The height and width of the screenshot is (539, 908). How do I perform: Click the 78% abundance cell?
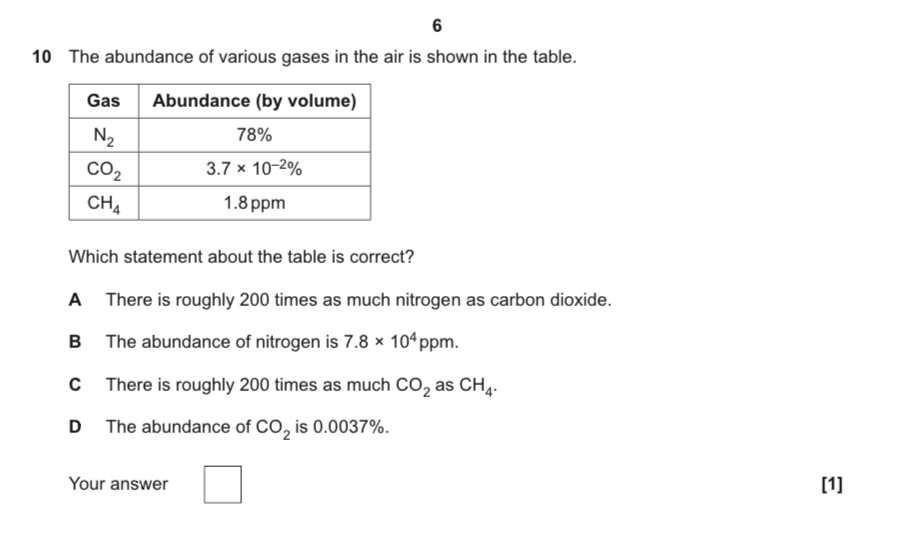254,135
